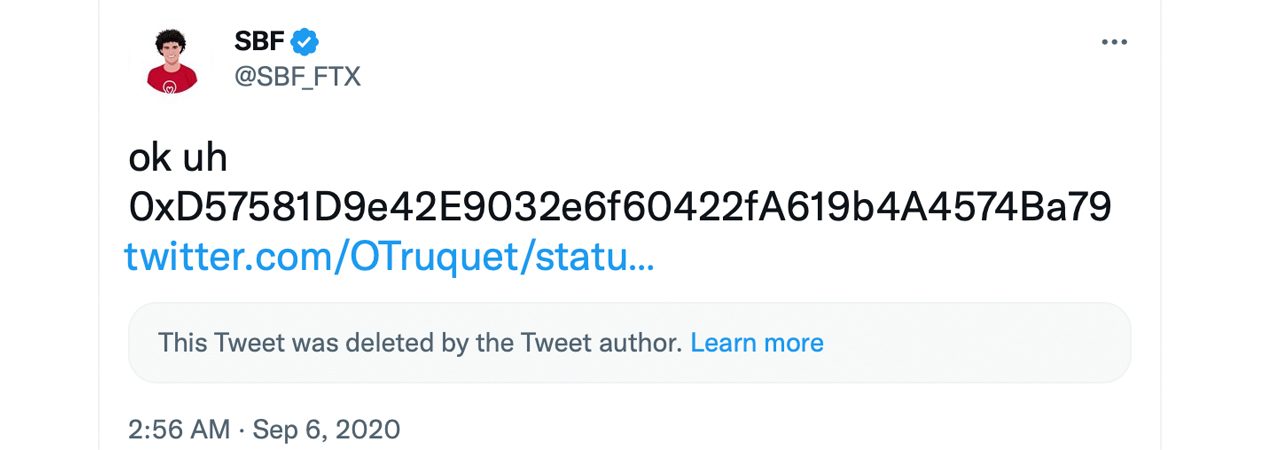Click the "Sep 6, 2020" date
This screenshot has height=450, width=1280.
pos(326,430)
